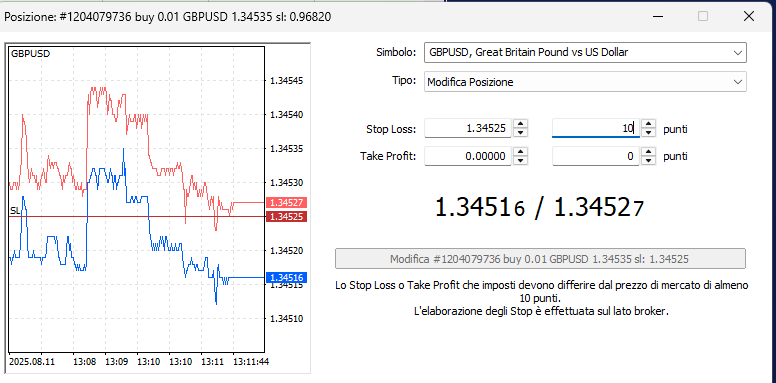Click the 13:11:44 time axis label

[x=251, y=362]
